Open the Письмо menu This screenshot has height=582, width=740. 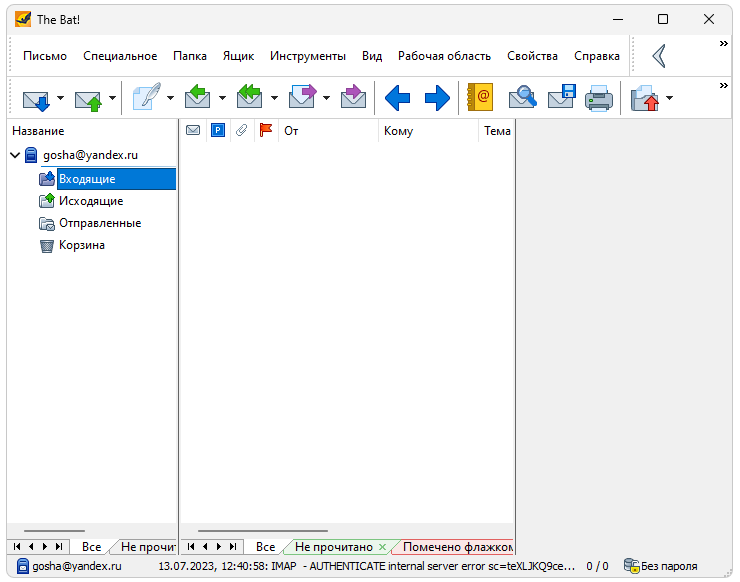45,56
